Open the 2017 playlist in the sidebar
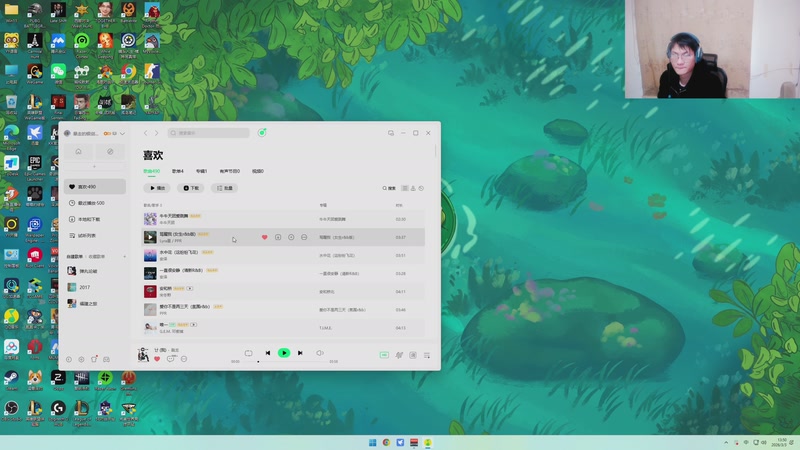The height and width of the screenshot is (450, 800). click(x=95, y=287)
